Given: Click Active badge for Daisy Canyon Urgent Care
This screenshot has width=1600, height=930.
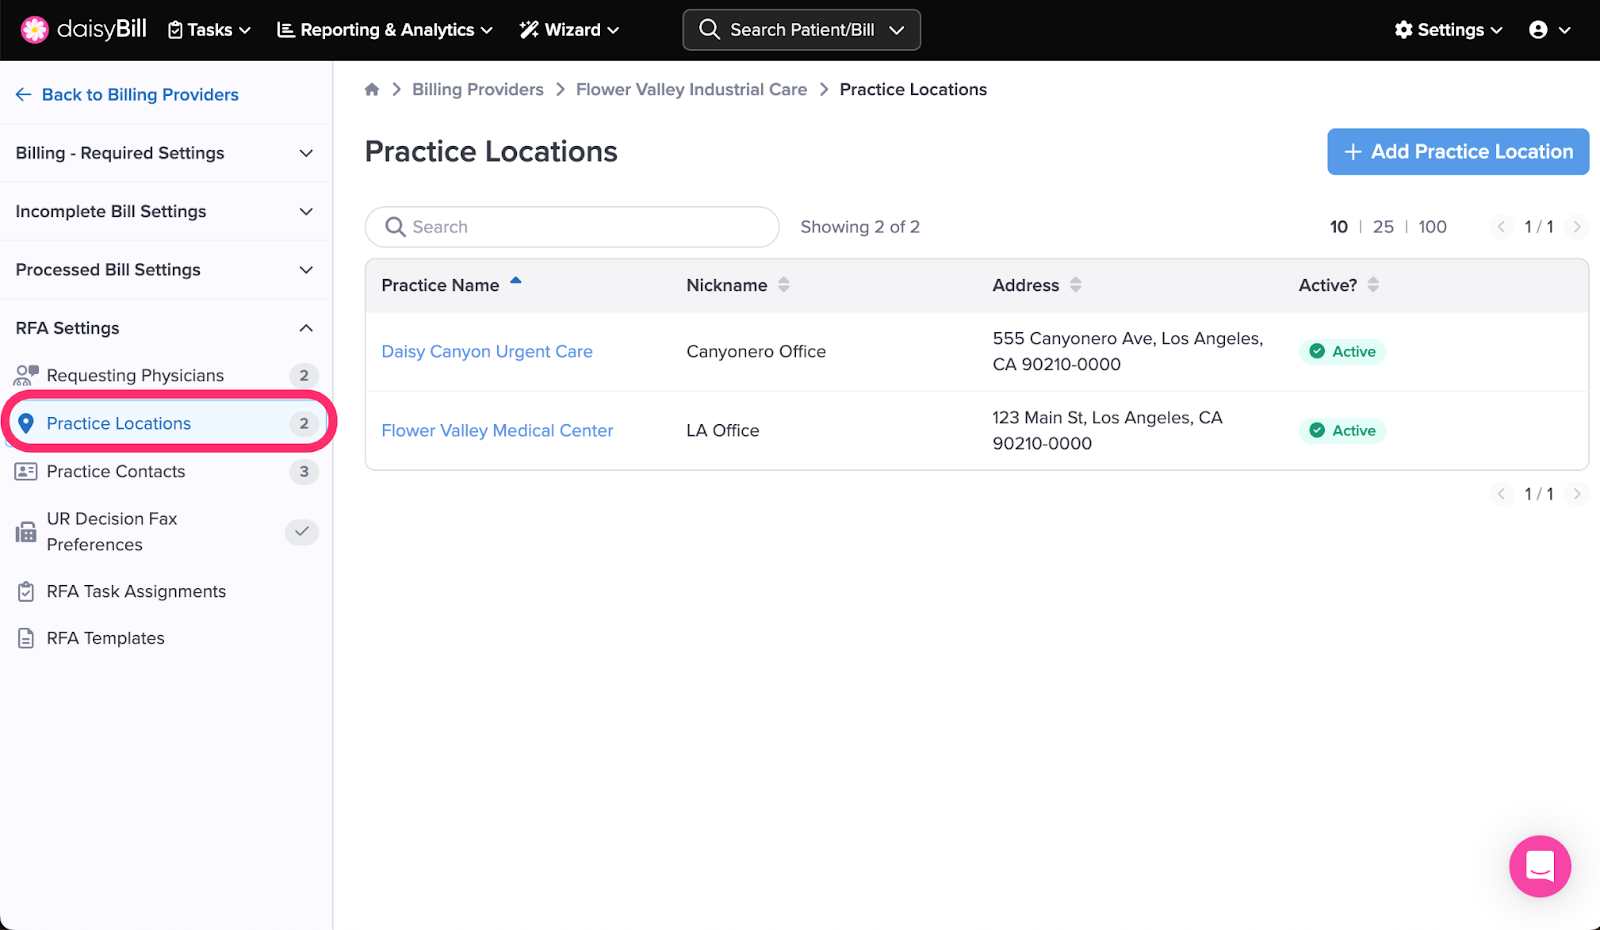Looking at the screenshot, I should [x=1342, y=351].
